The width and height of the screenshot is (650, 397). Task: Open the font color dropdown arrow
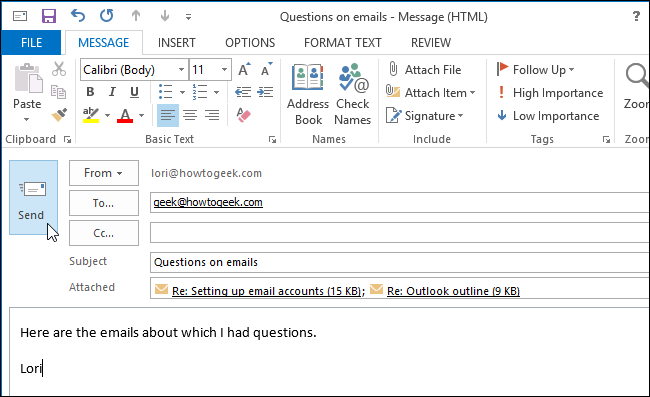141,115
